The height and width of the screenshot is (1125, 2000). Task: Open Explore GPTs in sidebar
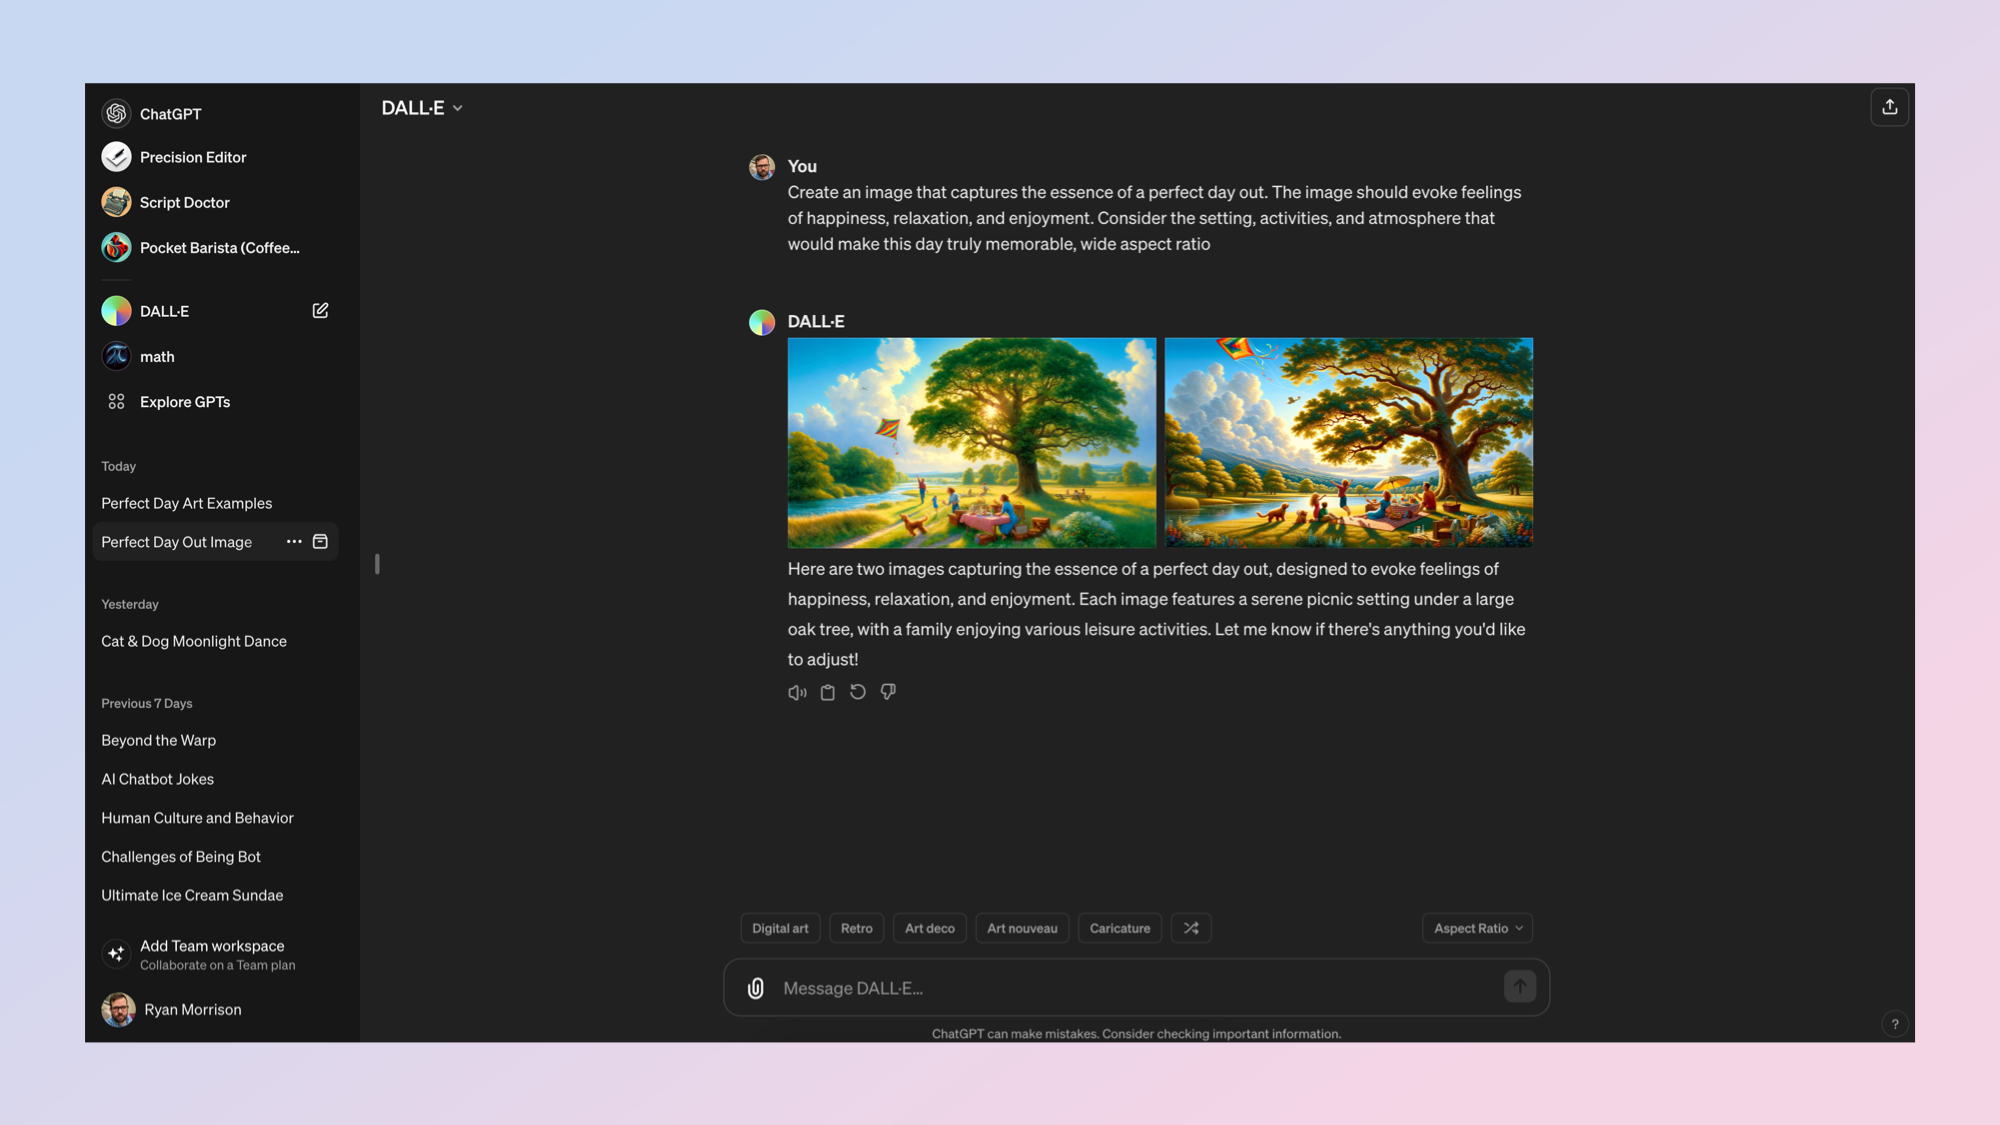click(x=185, y=402)
